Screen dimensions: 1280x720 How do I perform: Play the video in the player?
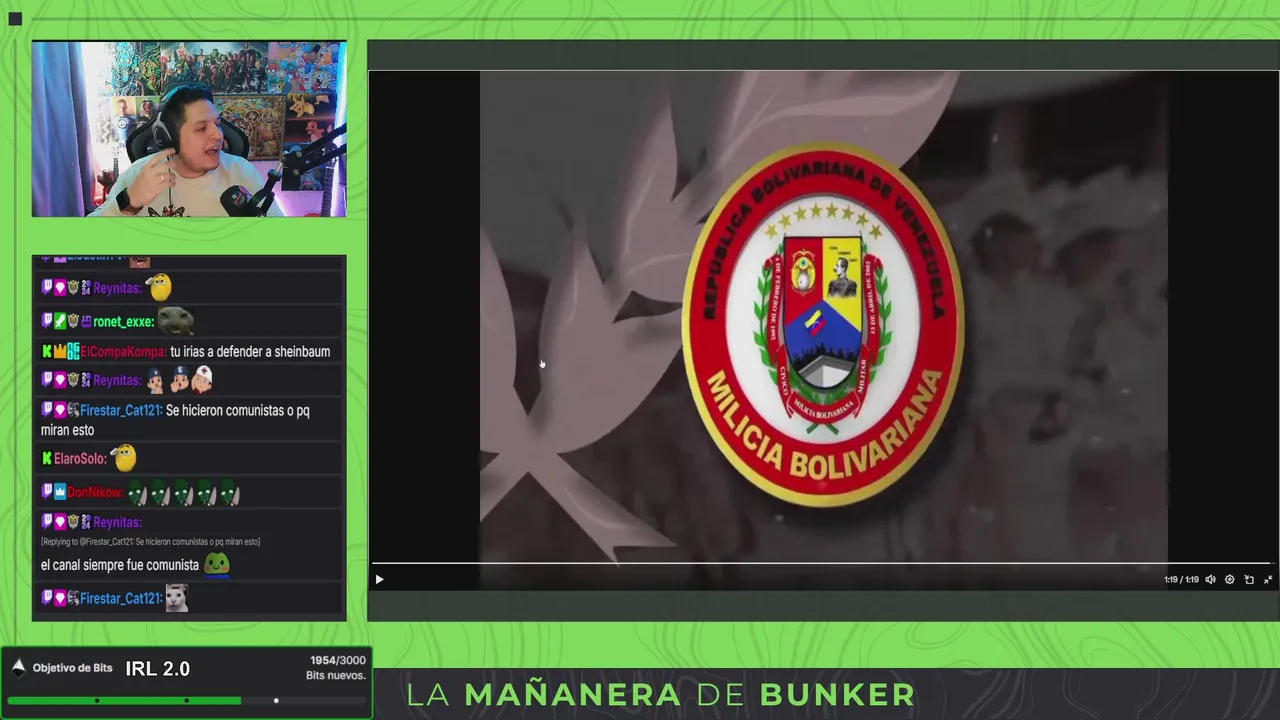(379, 579)
